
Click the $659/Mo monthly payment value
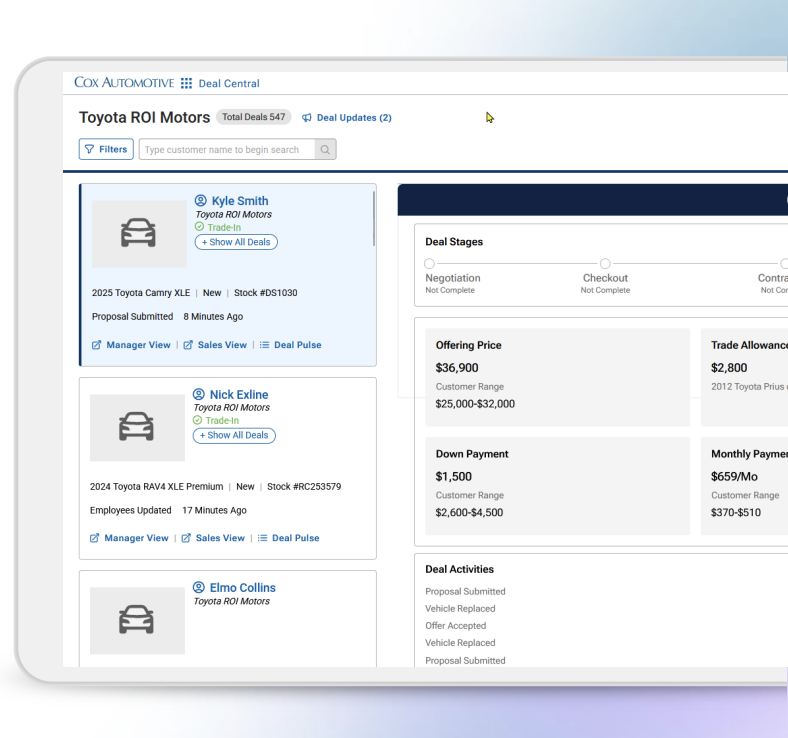[x=734, y=476]
